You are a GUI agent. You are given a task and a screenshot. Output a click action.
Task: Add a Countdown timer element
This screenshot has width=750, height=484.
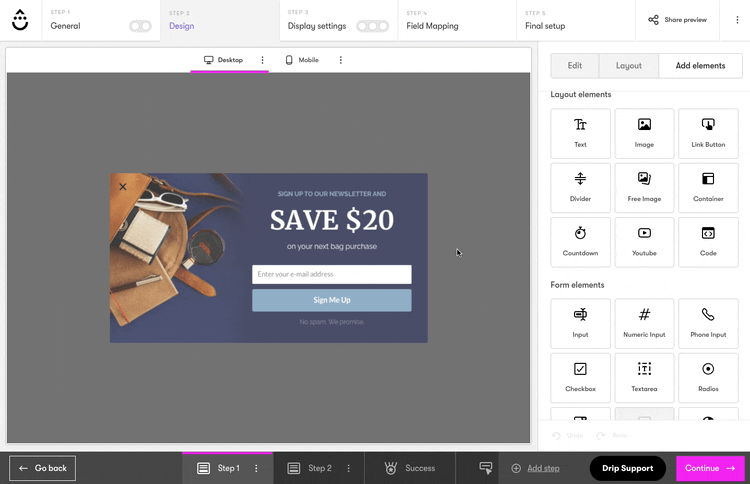pos(580,241)
